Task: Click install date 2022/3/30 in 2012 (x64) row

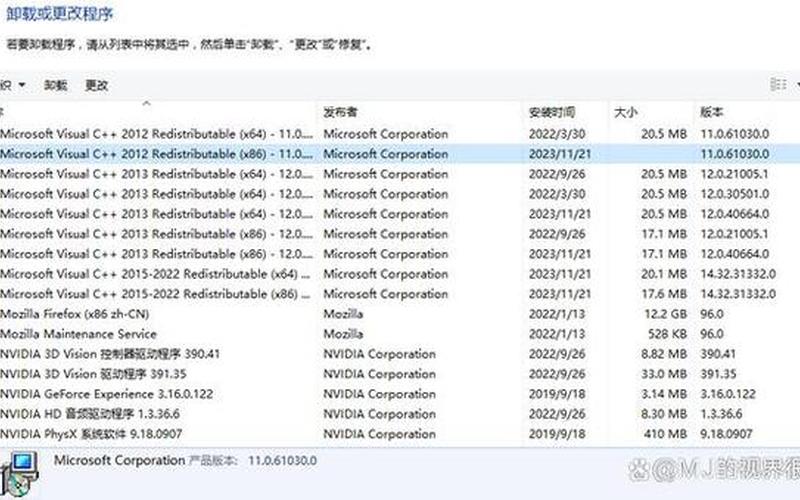Action: (x=557, y=134)
